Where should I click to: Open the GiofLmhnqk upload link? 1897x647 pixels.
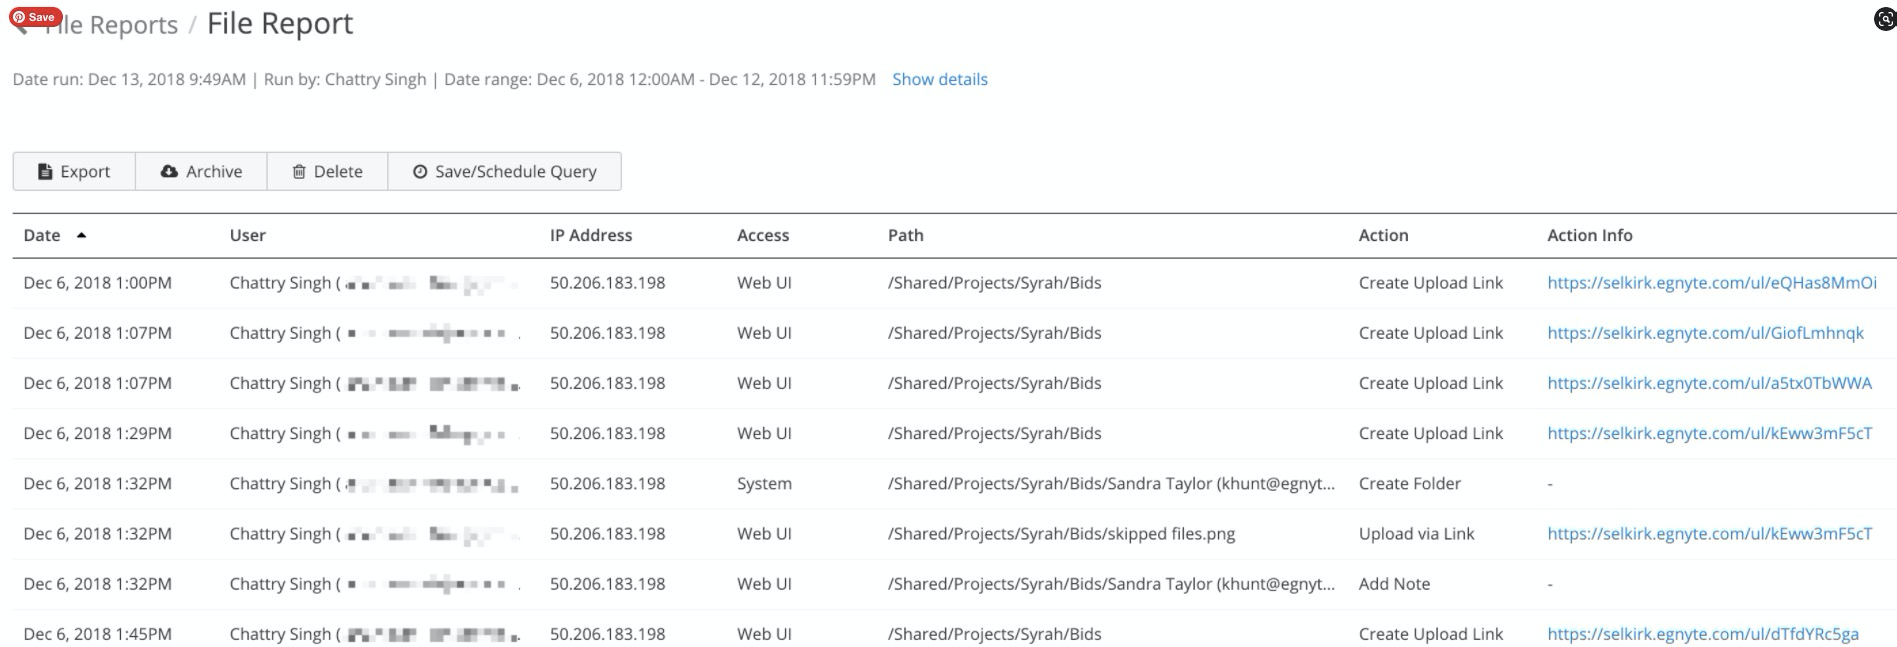(x=1705, y=333)
